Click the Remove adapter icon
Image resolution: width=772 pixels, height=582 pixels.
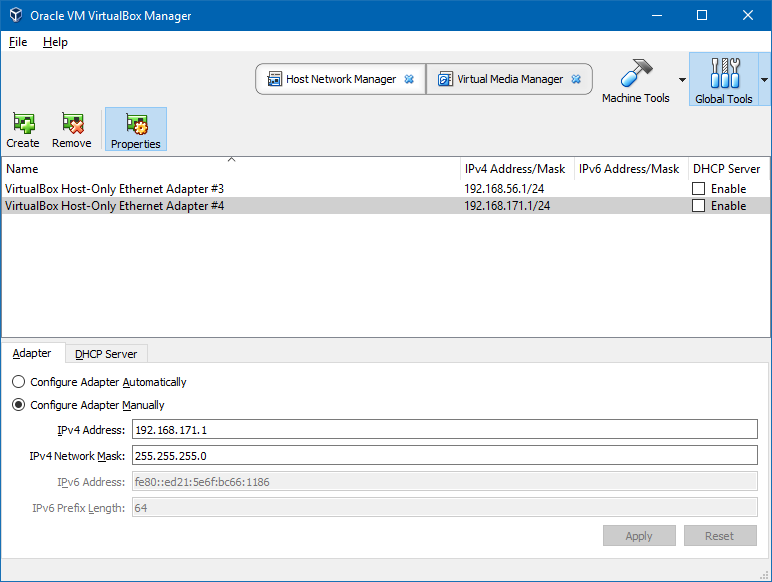[x=72, y=124]
